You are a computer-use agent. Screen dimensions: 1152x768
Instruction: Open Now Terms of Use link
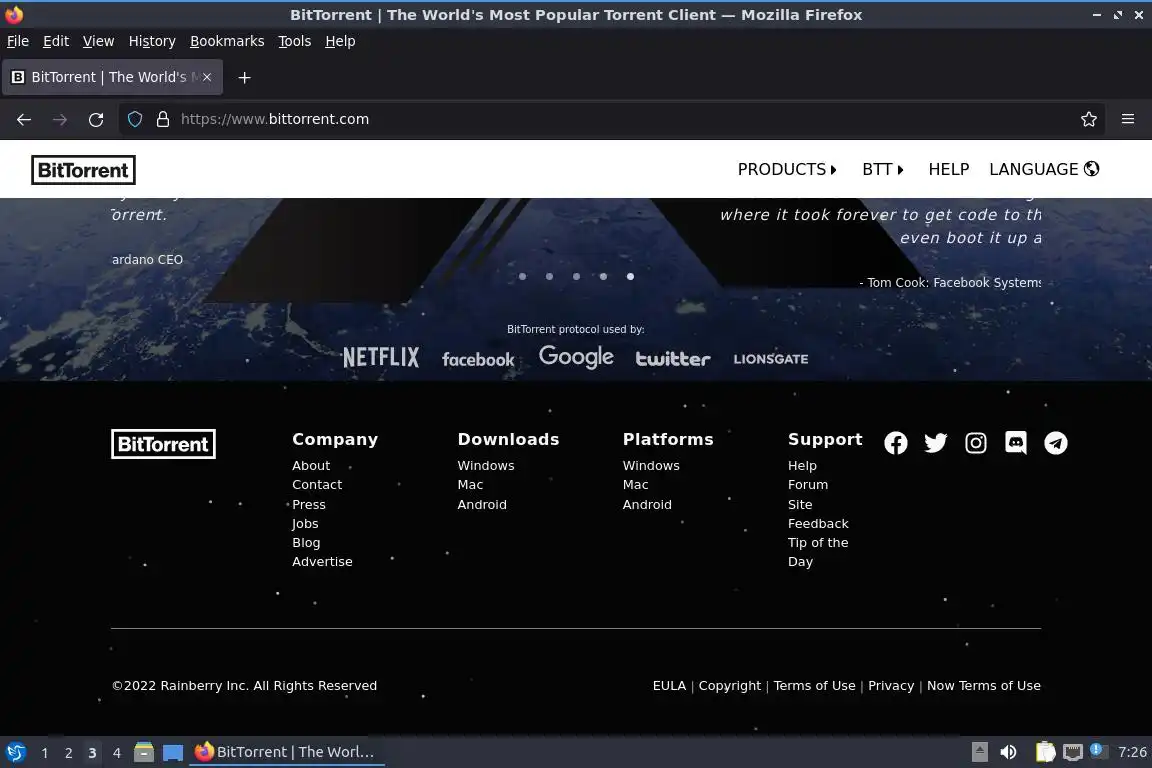tap(984, 686)
